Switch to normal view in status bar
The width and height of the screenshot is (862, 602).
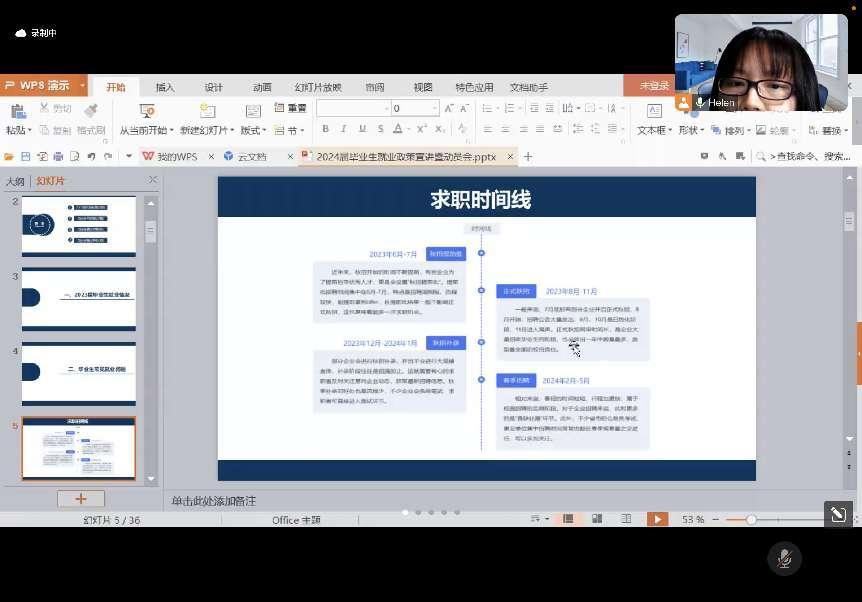tap(568, 519)
